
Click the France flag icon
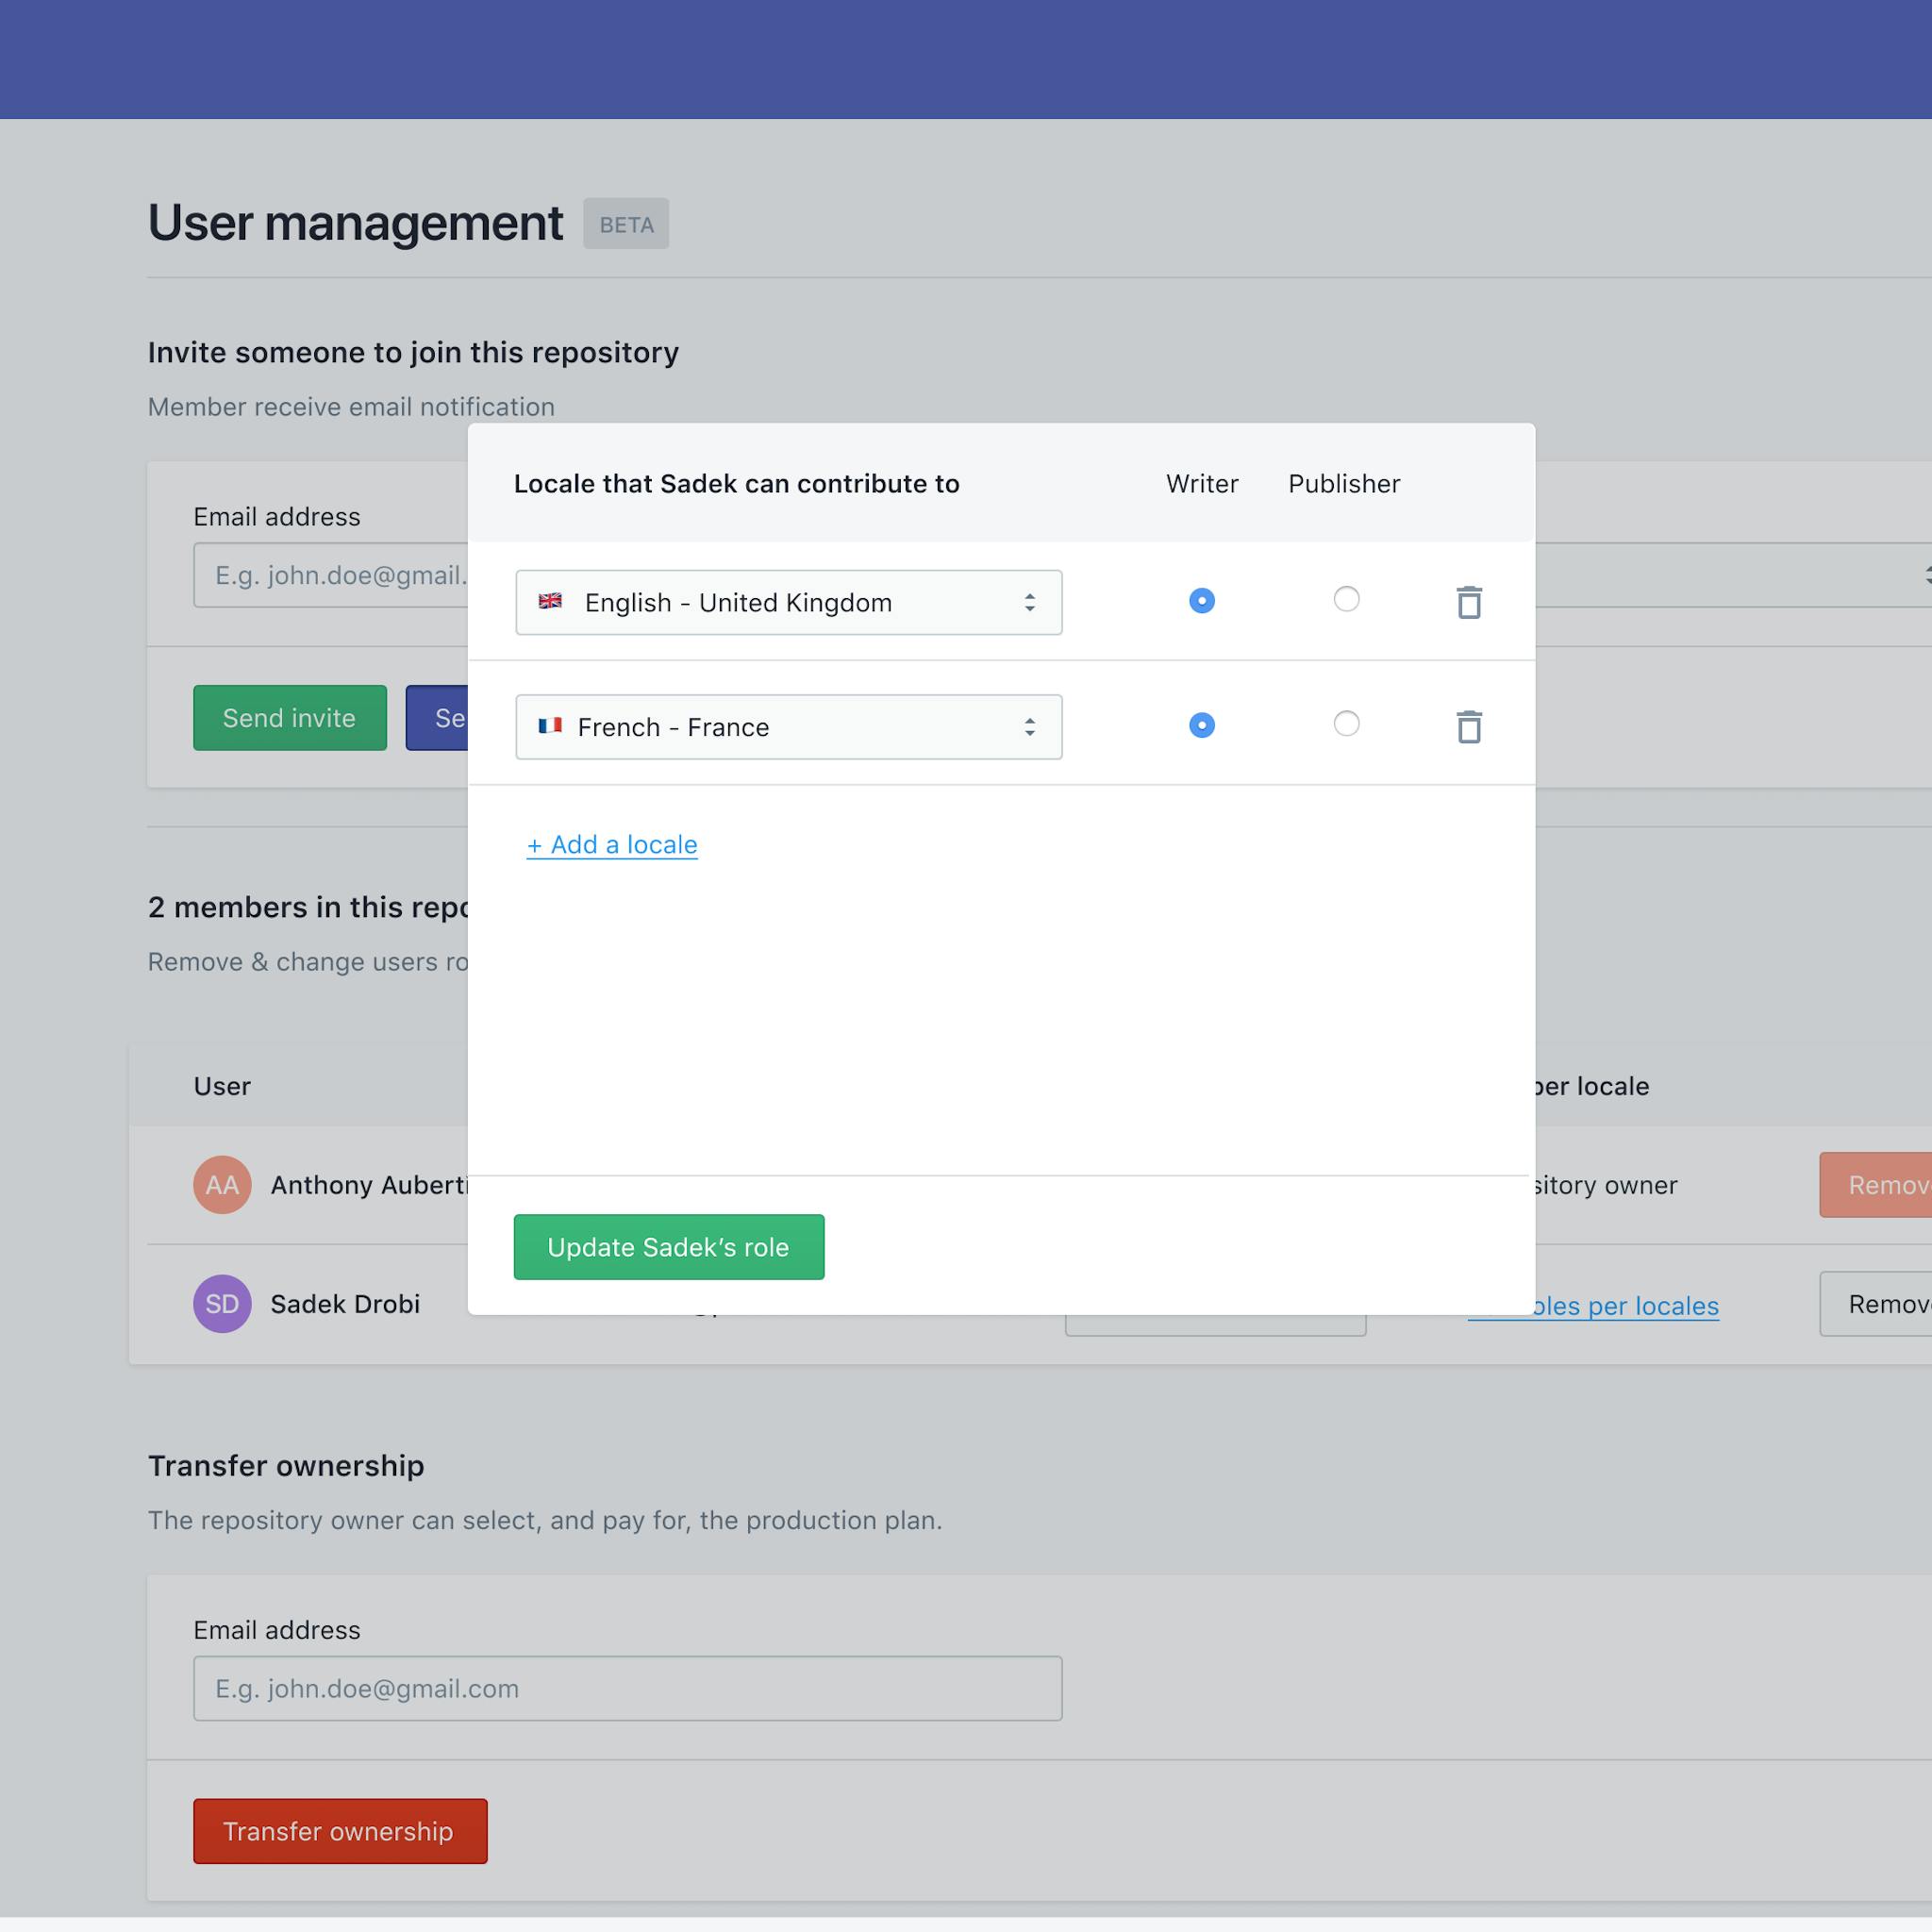pos(550,726)
